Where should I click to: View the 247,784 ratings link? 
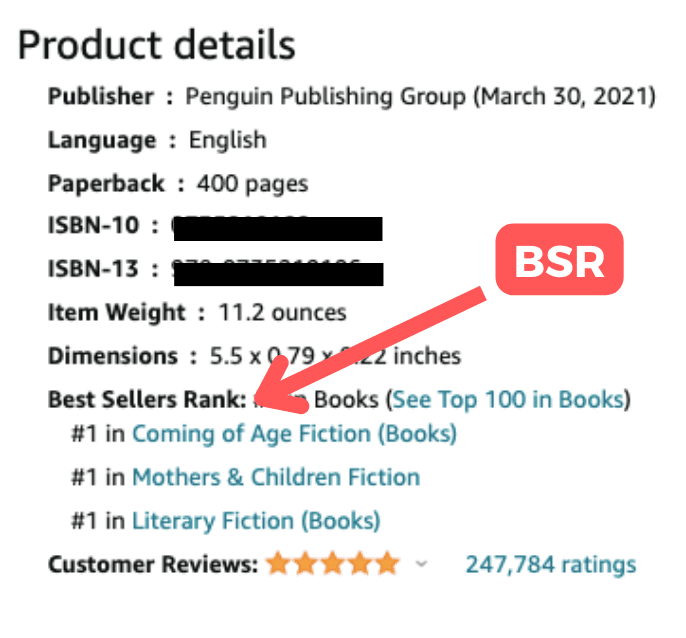click(x=551, y=564)
